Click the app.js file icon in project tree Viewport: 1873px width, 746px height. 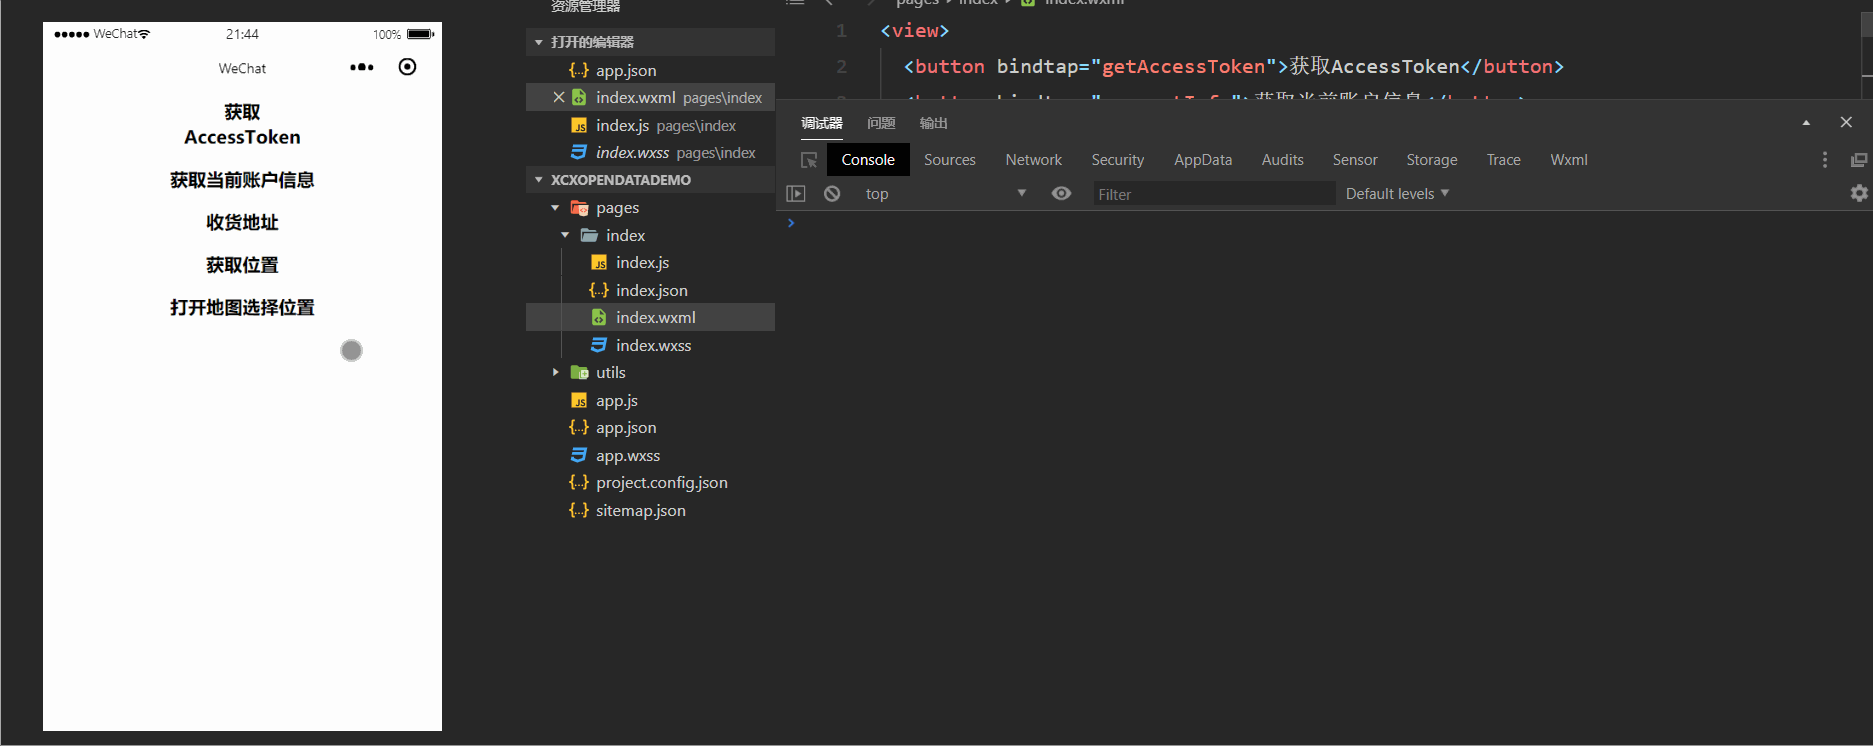pyautogui.click(x=579, y=400)
